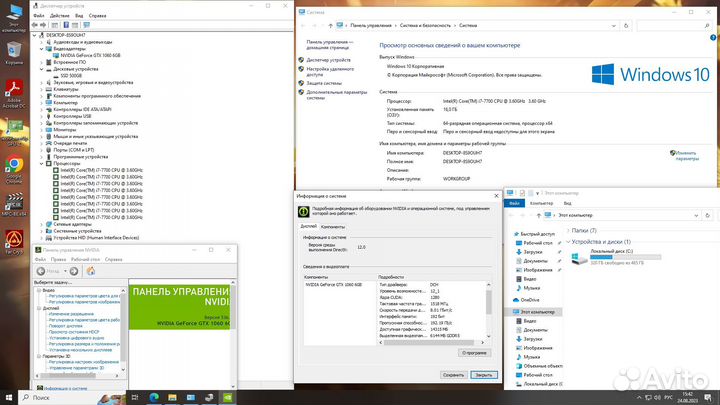
Task: Toggle the console tree icon in Device Manager toolbar
Action: [55, 25]
